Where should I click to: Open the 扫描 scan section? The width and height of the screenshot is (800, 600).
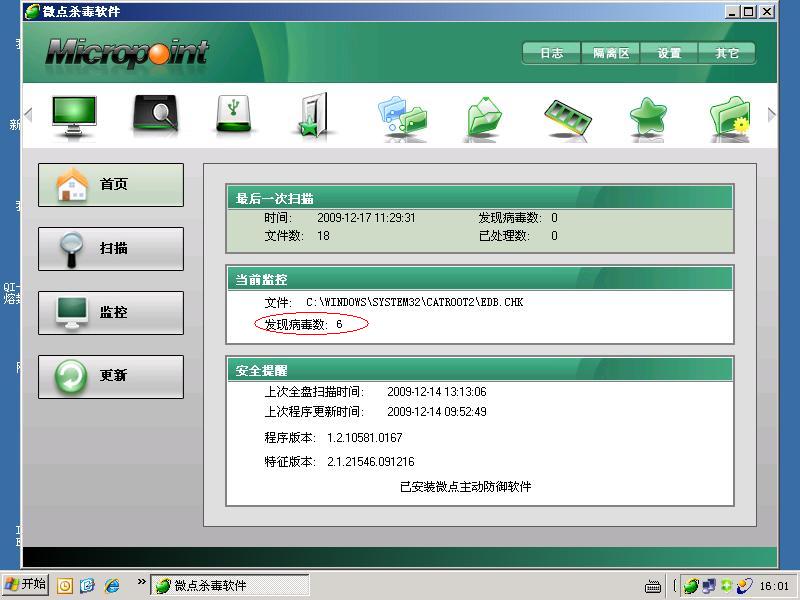(111, 249)
